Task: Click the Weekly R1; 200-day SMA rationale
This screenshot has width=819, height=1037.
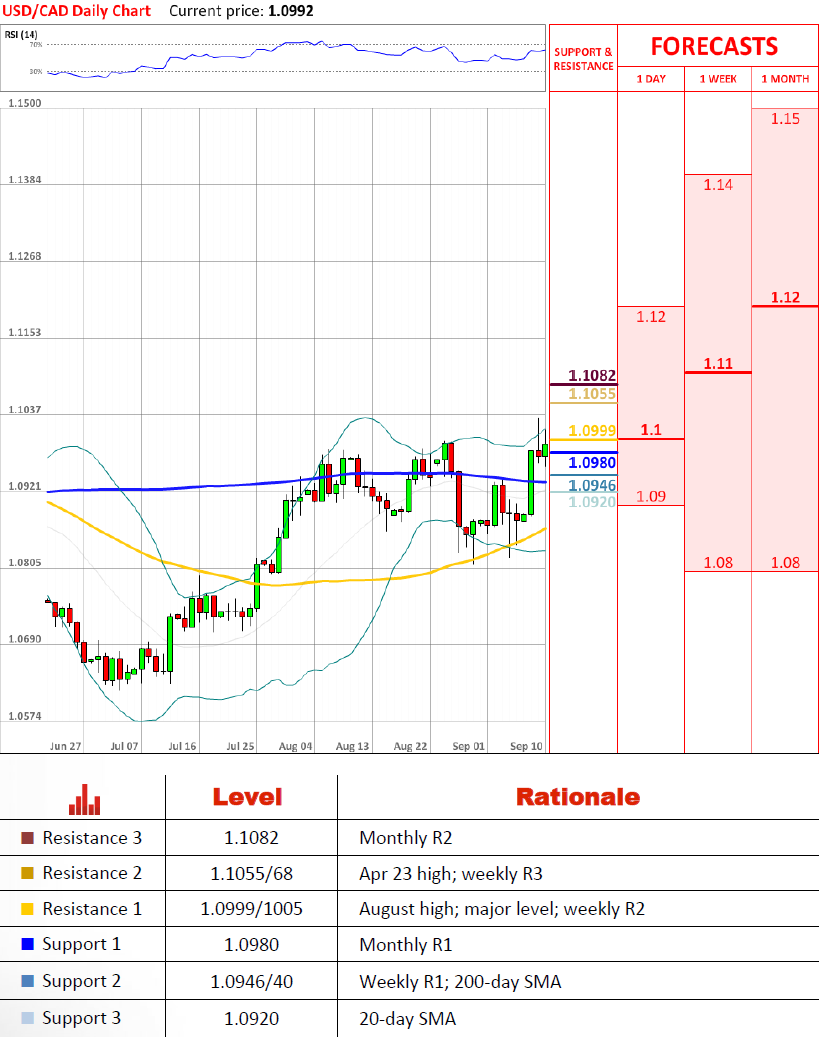Action: pos(460,982)
